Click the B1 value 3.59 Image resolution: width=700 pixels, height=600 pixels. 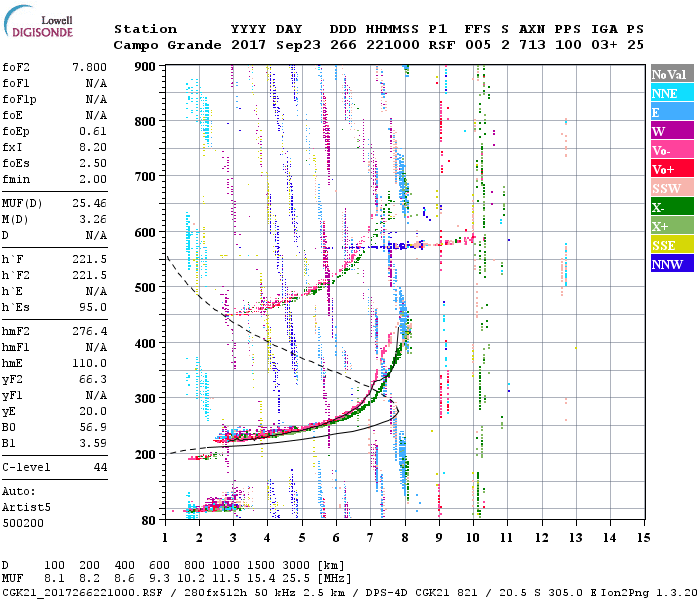93,443
